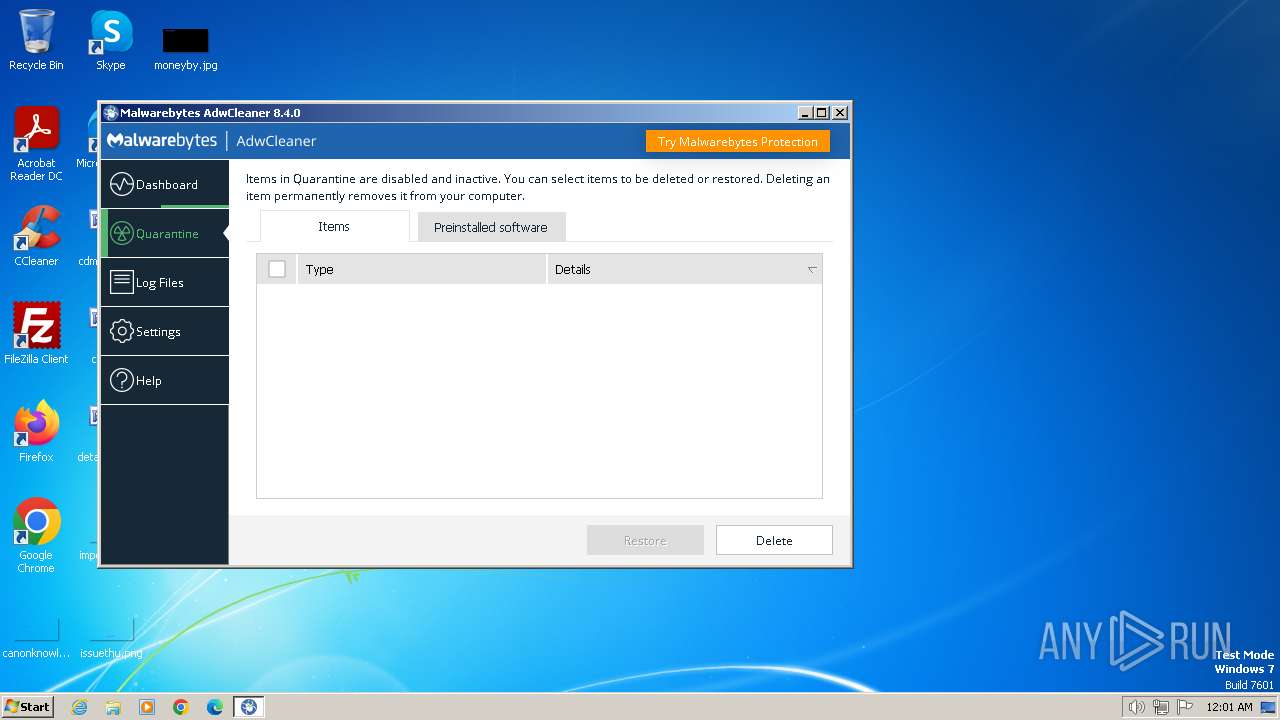Click the 12:01 AM taskbar clock

[1229, 707]
